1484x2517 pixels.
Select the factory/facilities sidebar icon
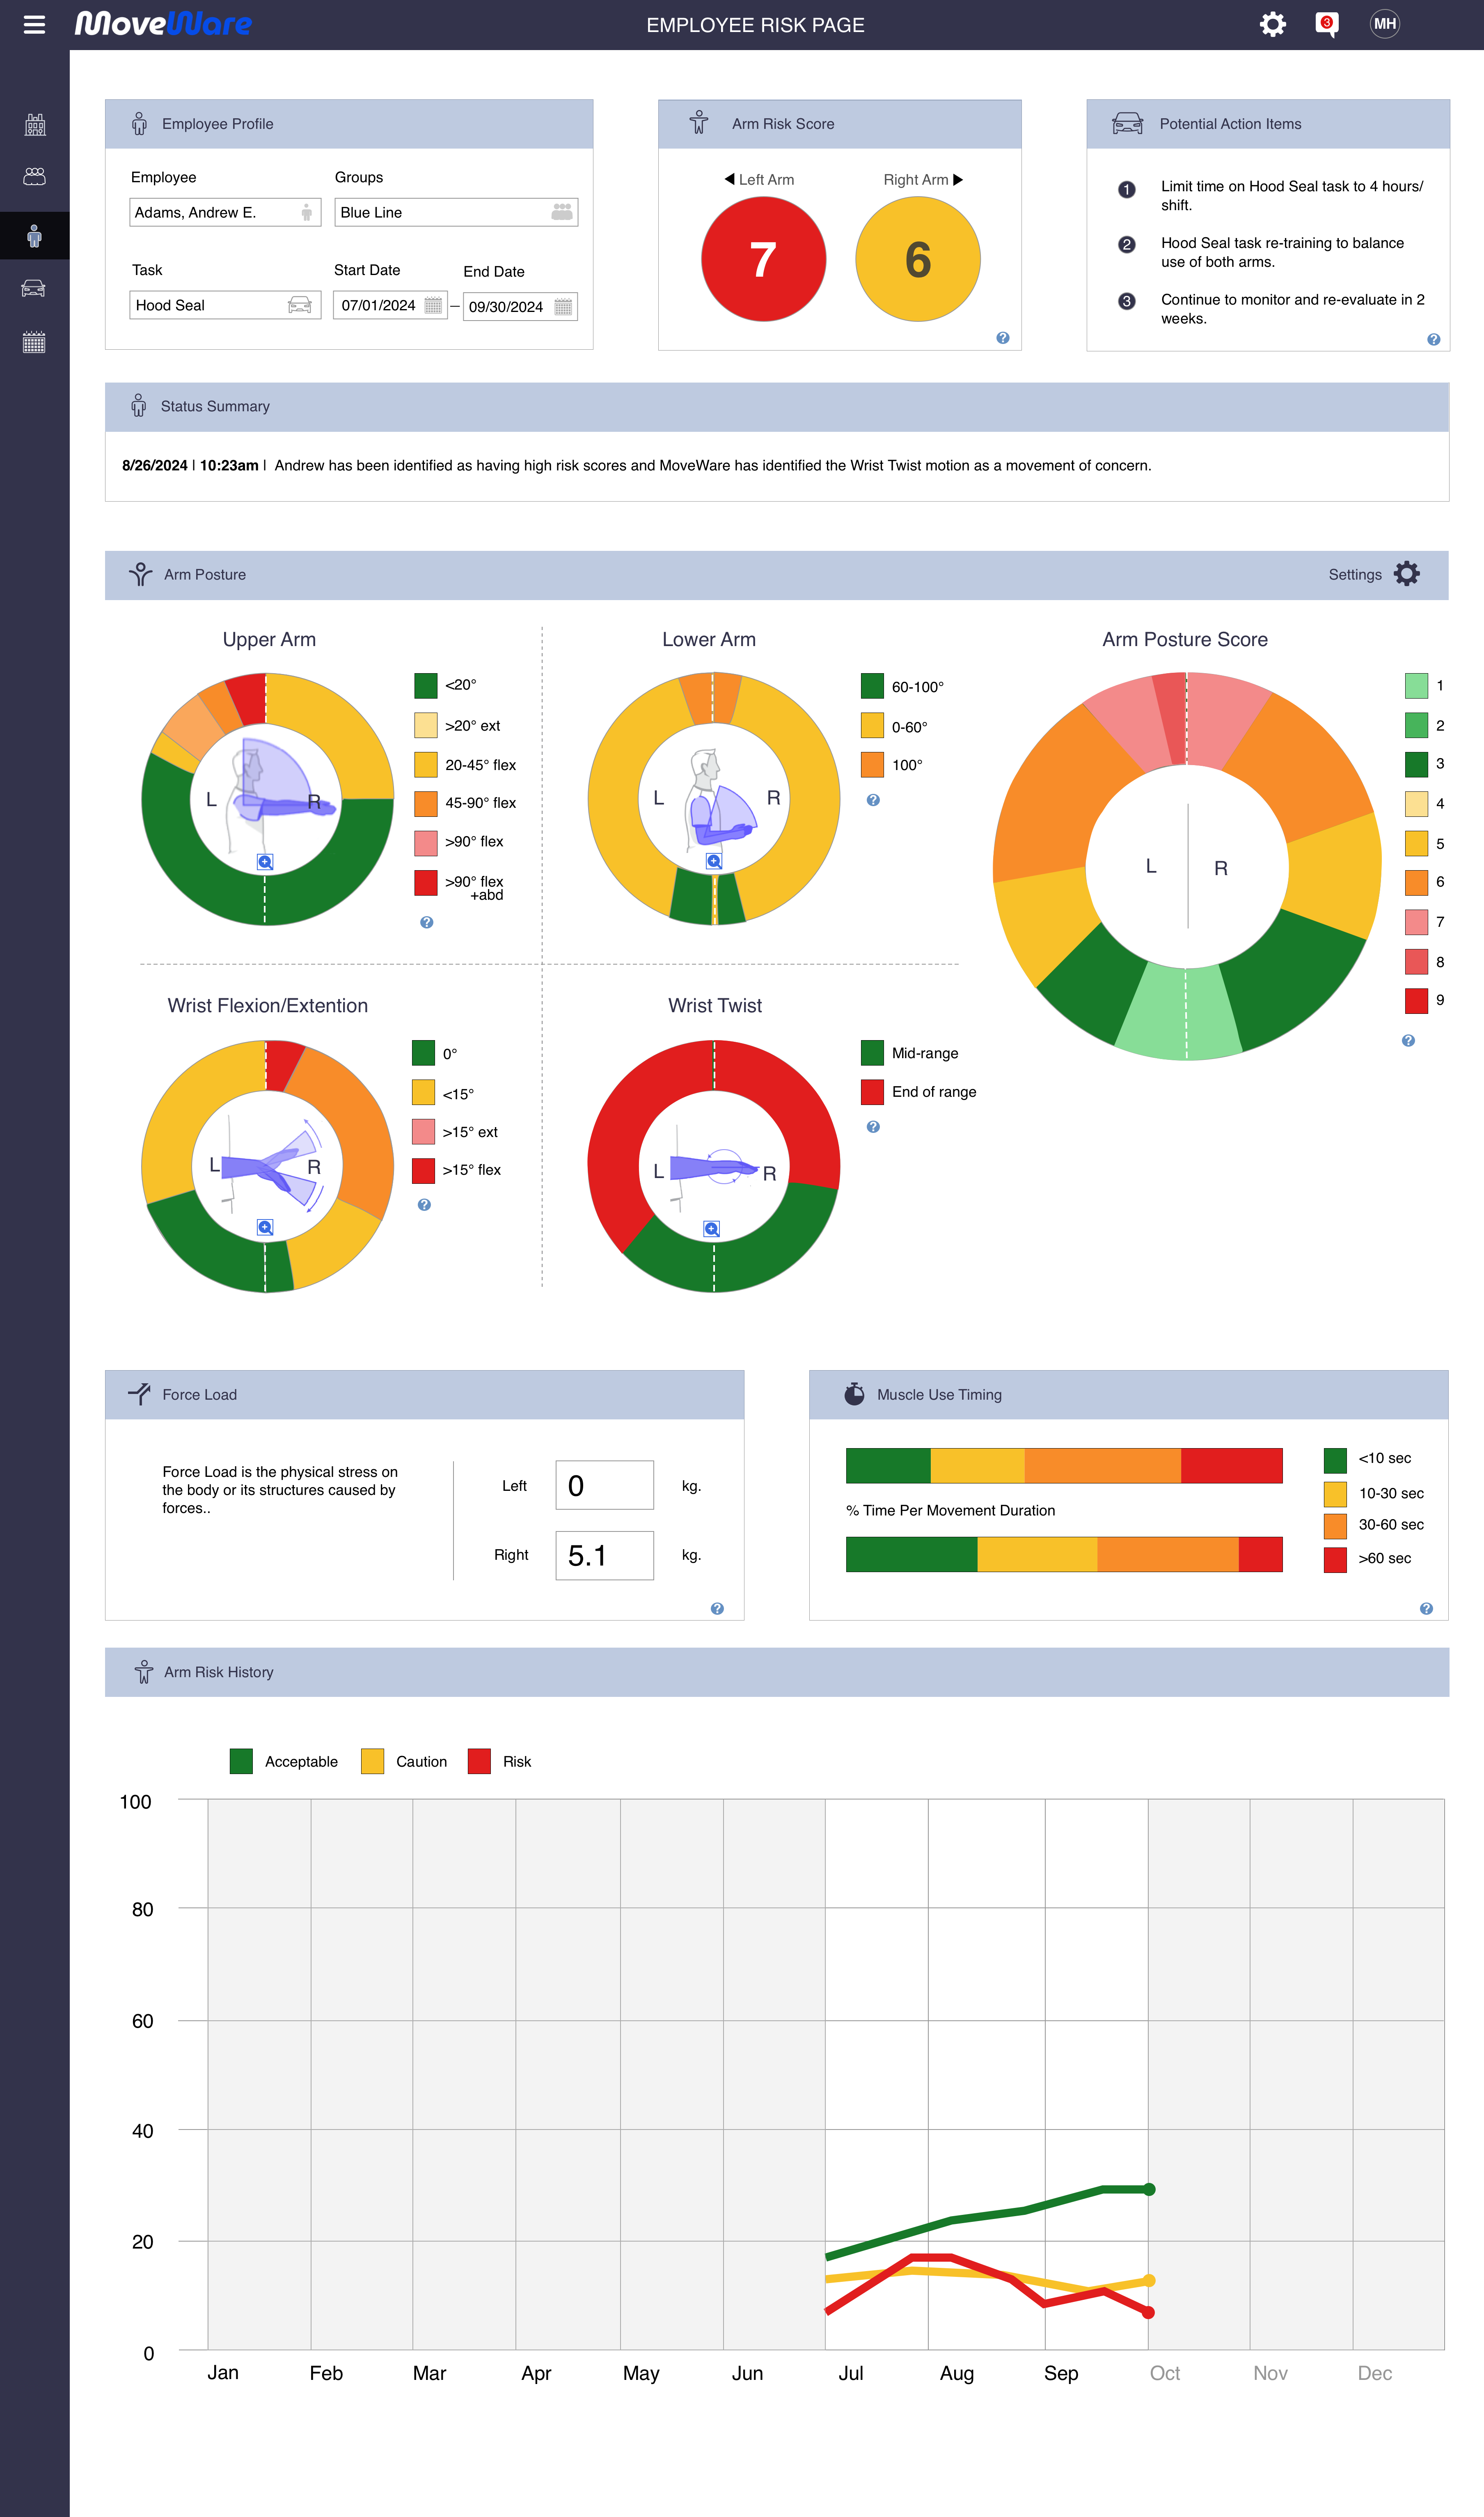point(34,124)
